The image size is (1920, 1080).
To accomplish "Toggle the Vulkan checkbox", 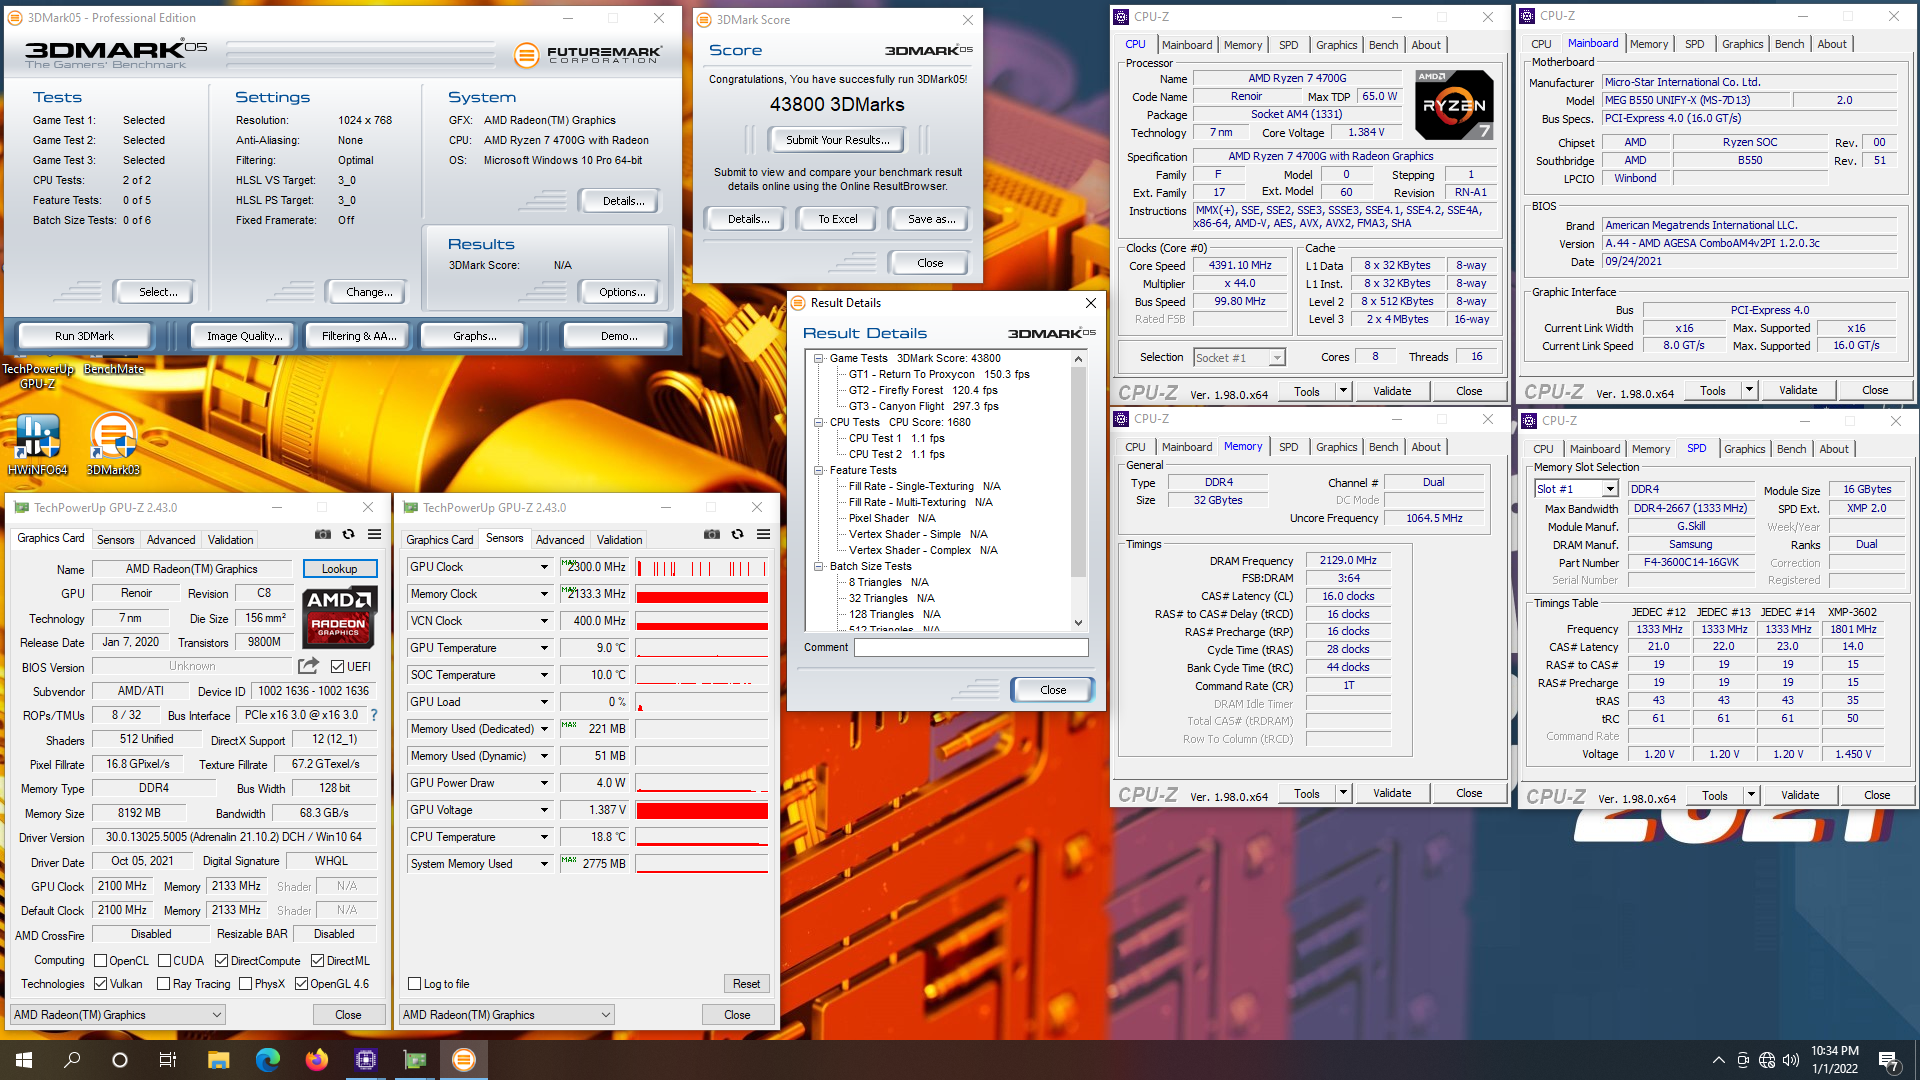I will pyautogui.click(x=100, y=984).
